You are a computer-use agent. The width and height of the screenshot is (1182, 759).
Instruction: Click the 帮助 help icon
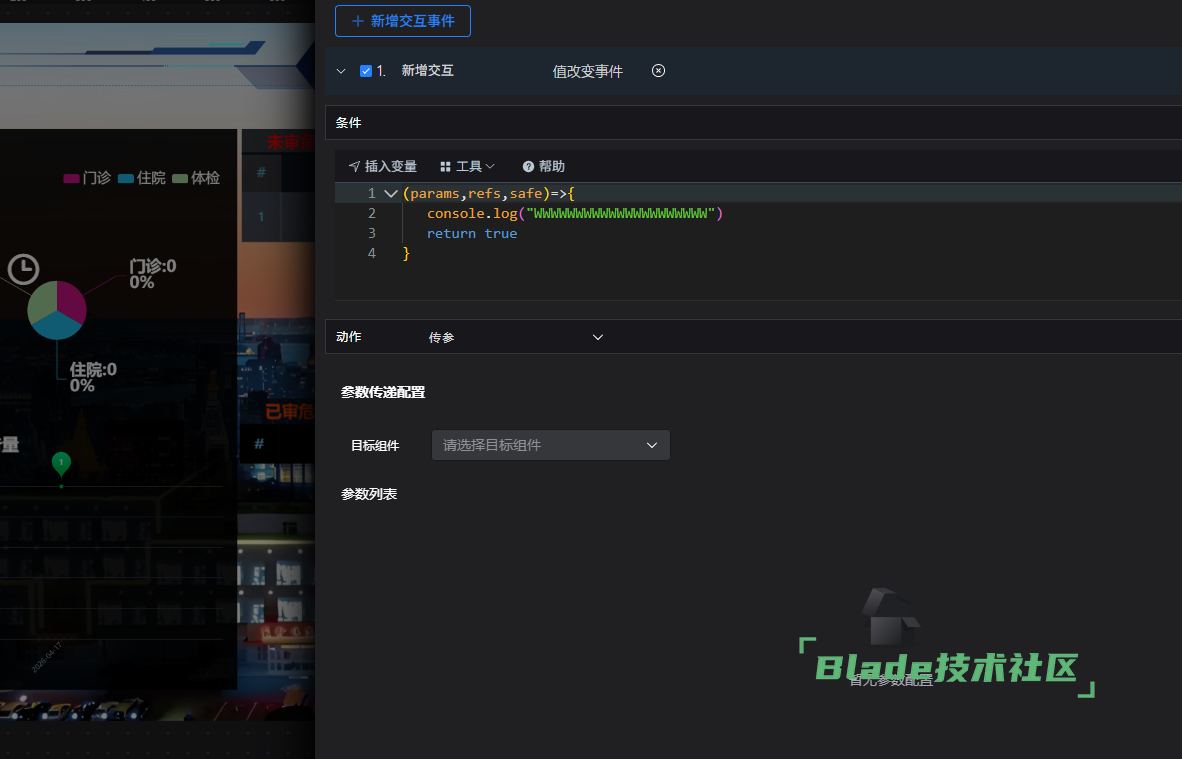point(528,166)
